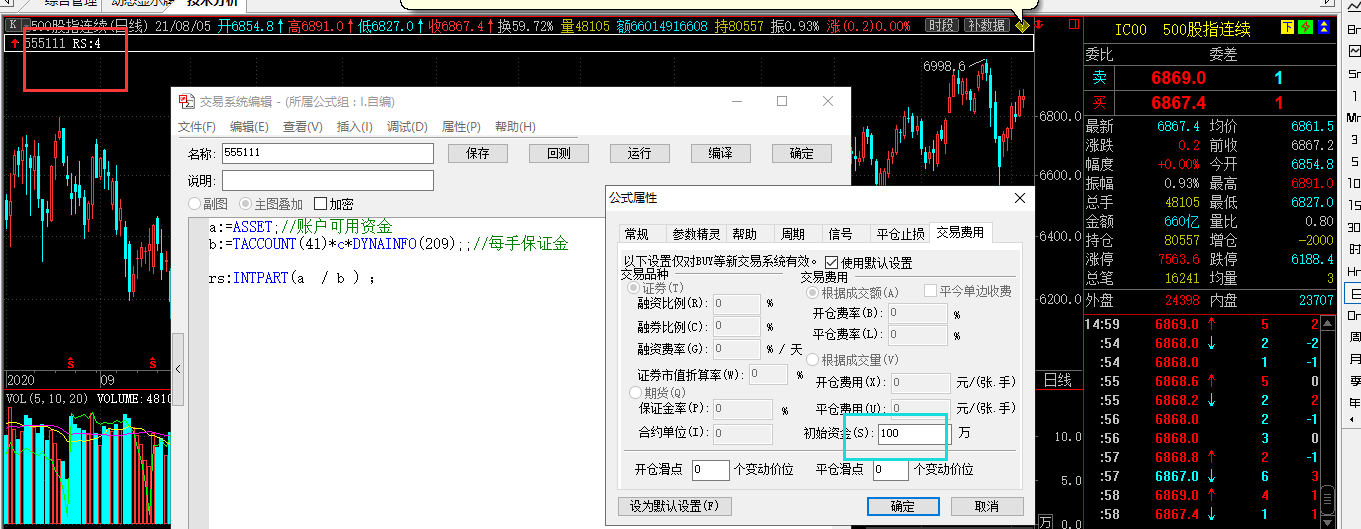
Task: Click the yellow diamond marker icon above chart
Action: (1022, 25)
